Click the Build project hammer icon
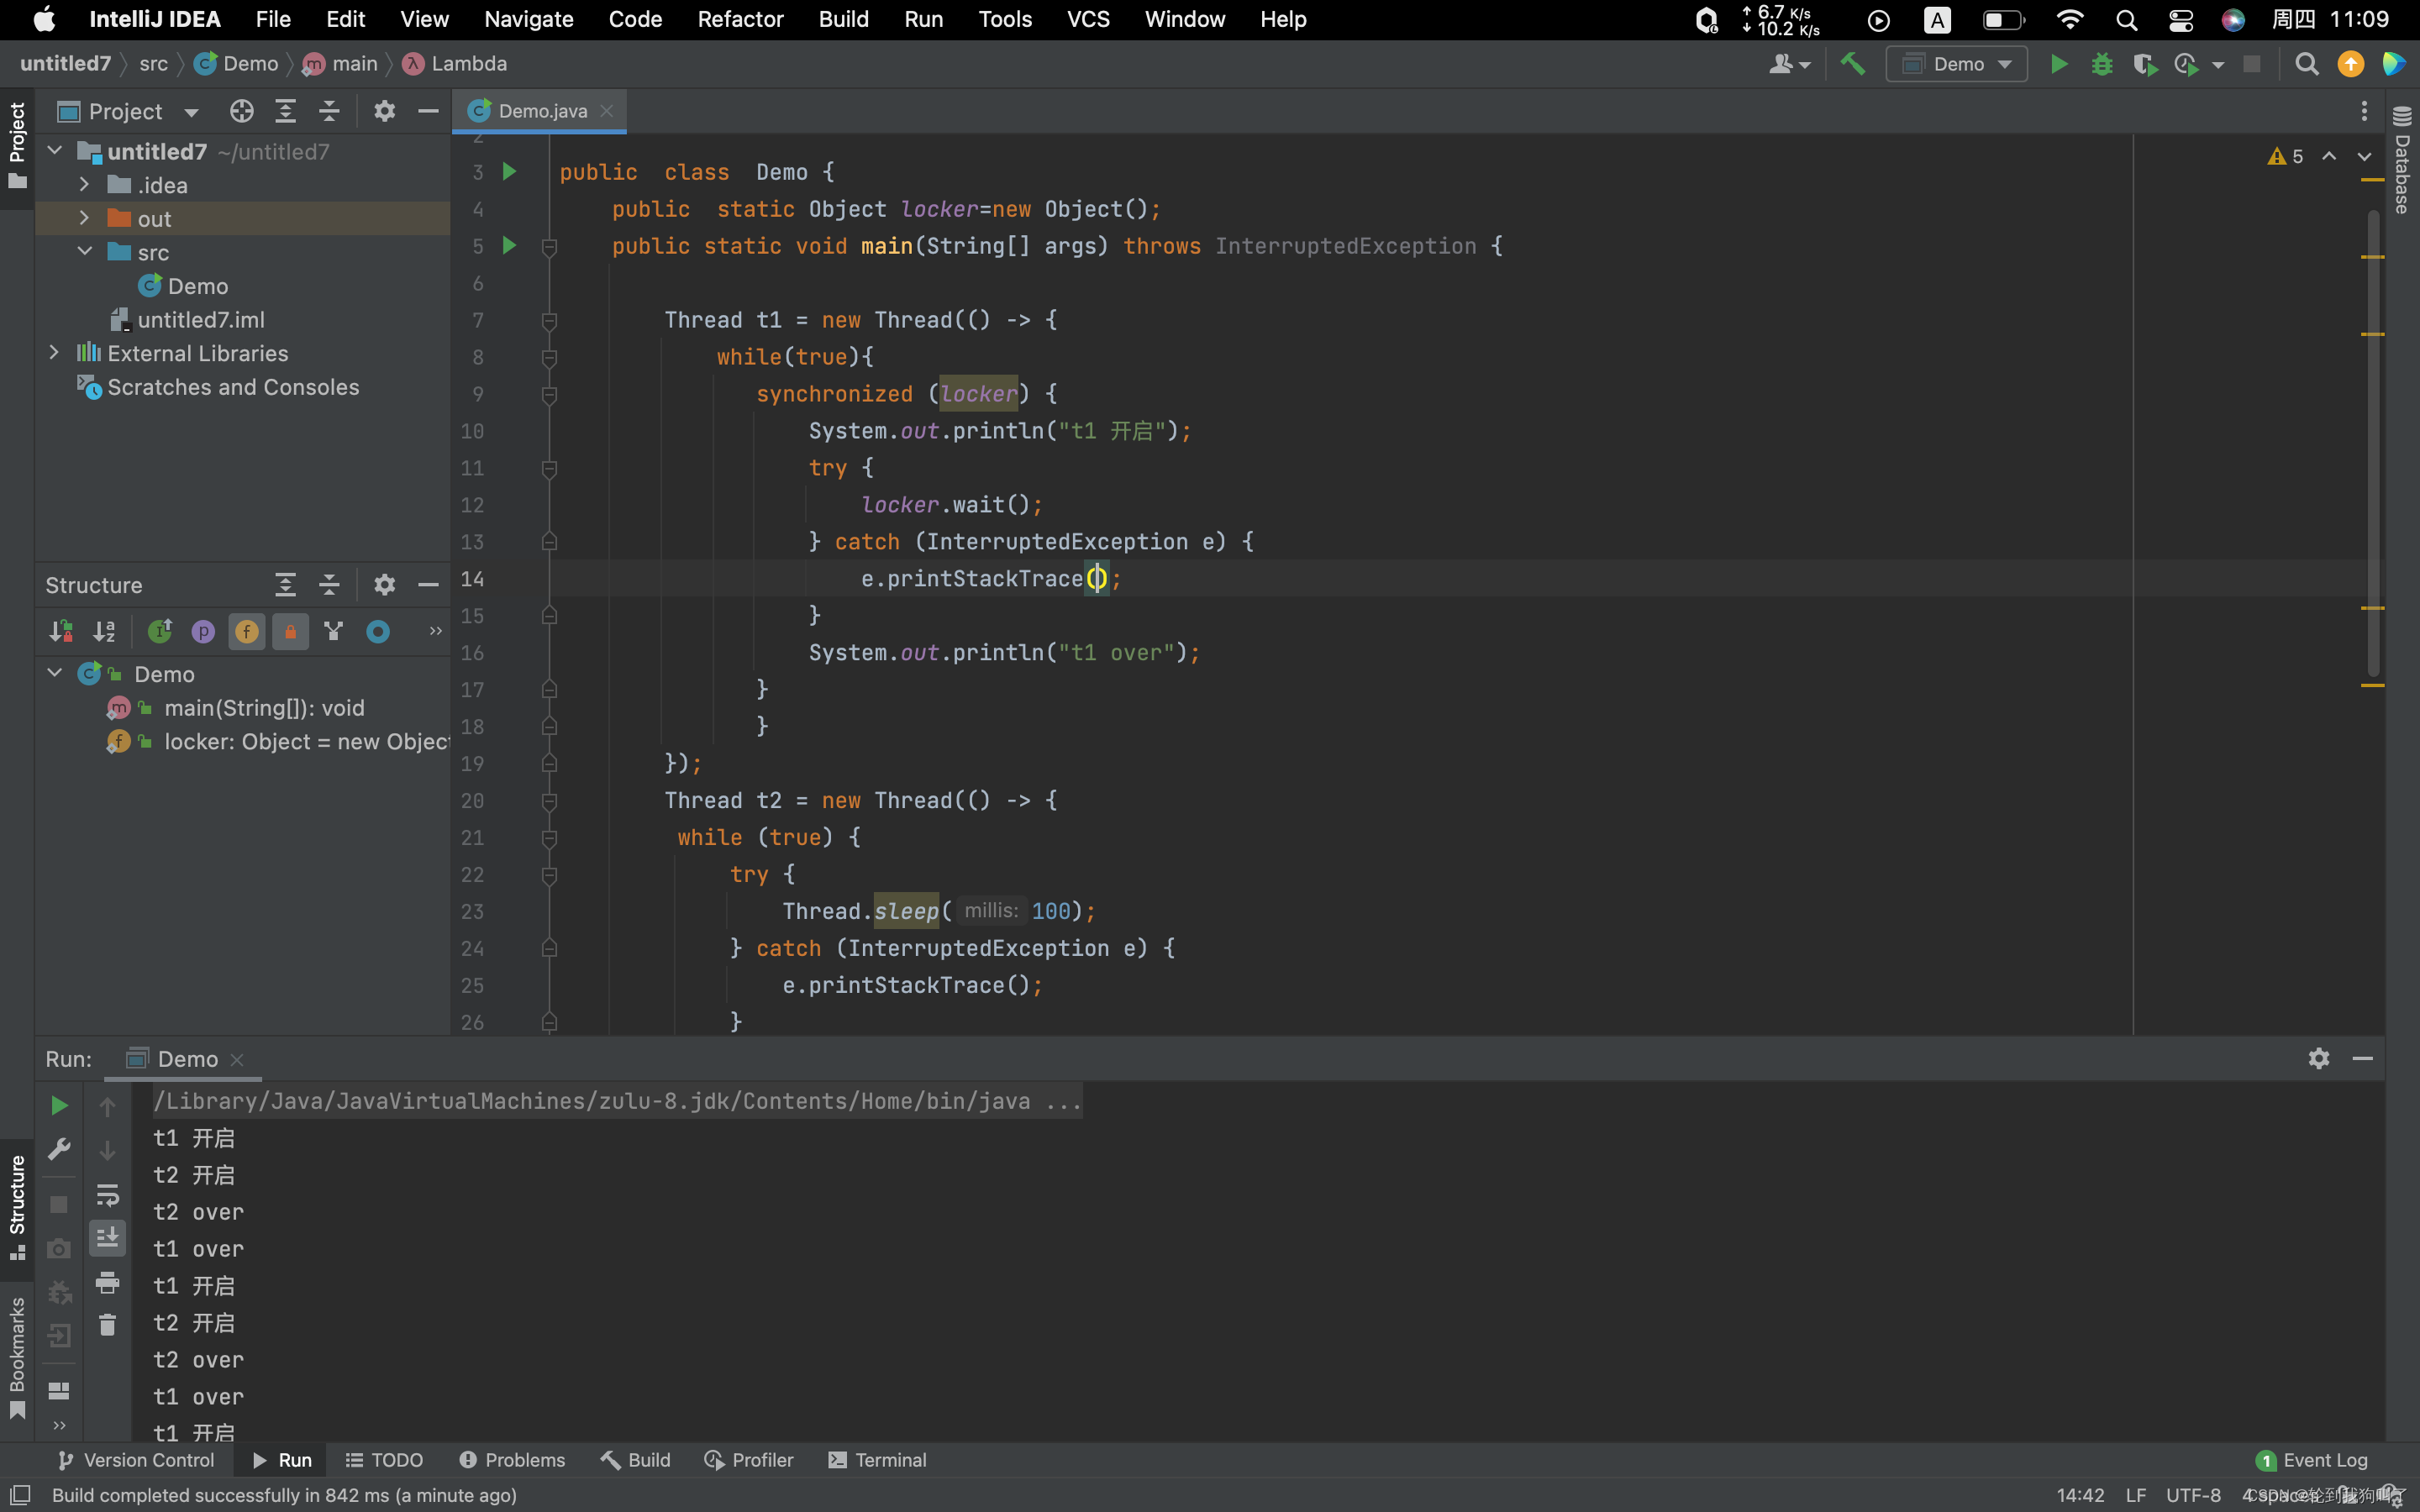 pyautogui.click(x=1852, y=64)
